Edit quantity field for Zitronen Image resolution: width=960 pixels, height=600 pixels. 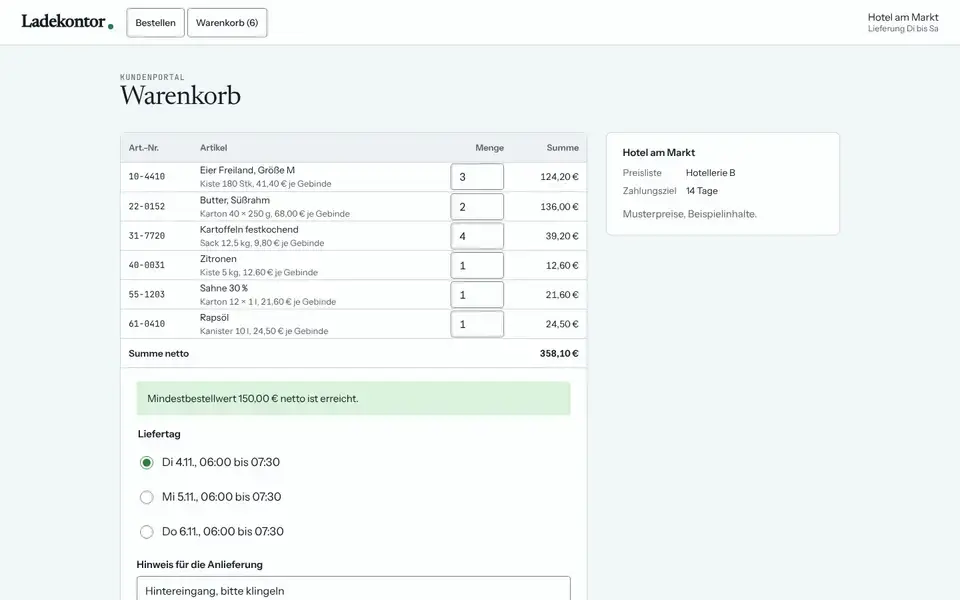[x=477, y=265]
